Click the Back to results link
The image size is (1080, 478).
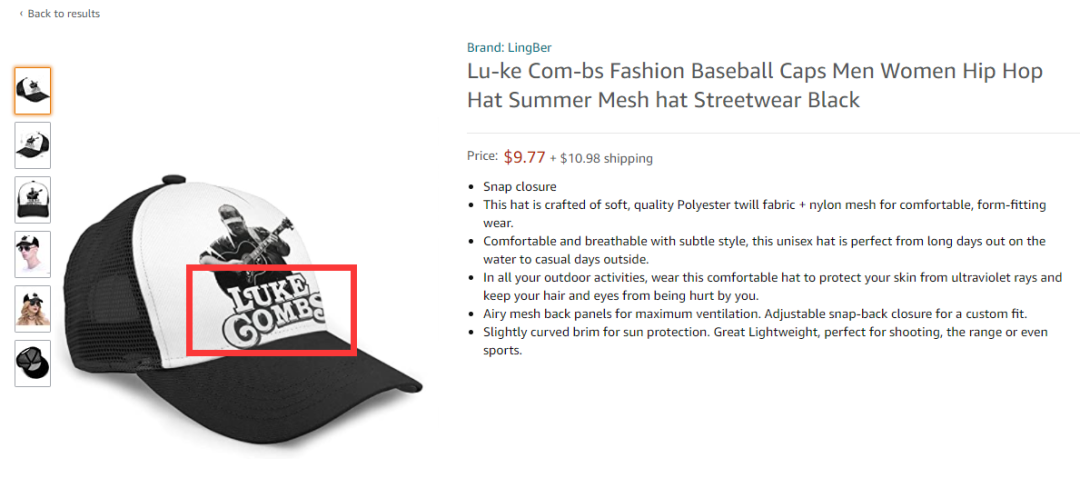(63, 14)
